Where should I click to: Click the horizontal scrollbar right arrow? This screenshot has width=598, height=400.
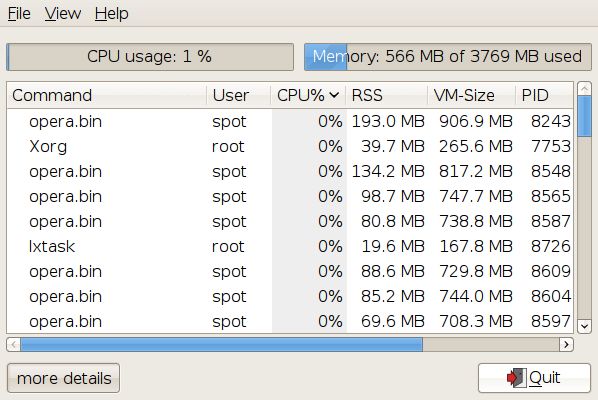coord(566,345)
